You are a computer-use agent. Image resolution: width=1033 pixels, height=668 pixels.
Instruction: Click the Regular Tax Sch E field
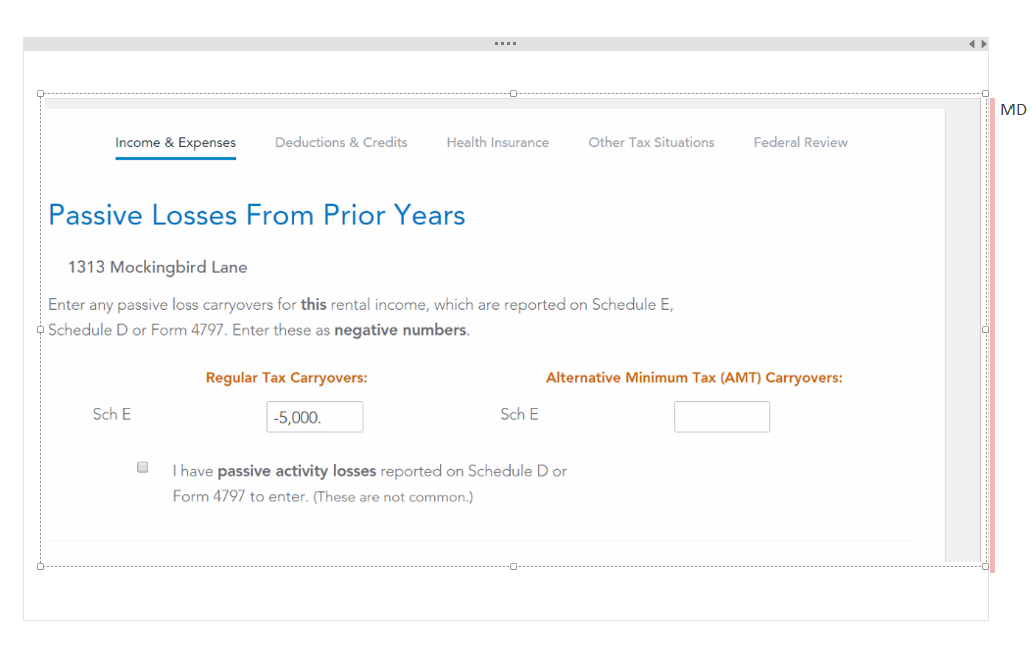pos(315,417)
